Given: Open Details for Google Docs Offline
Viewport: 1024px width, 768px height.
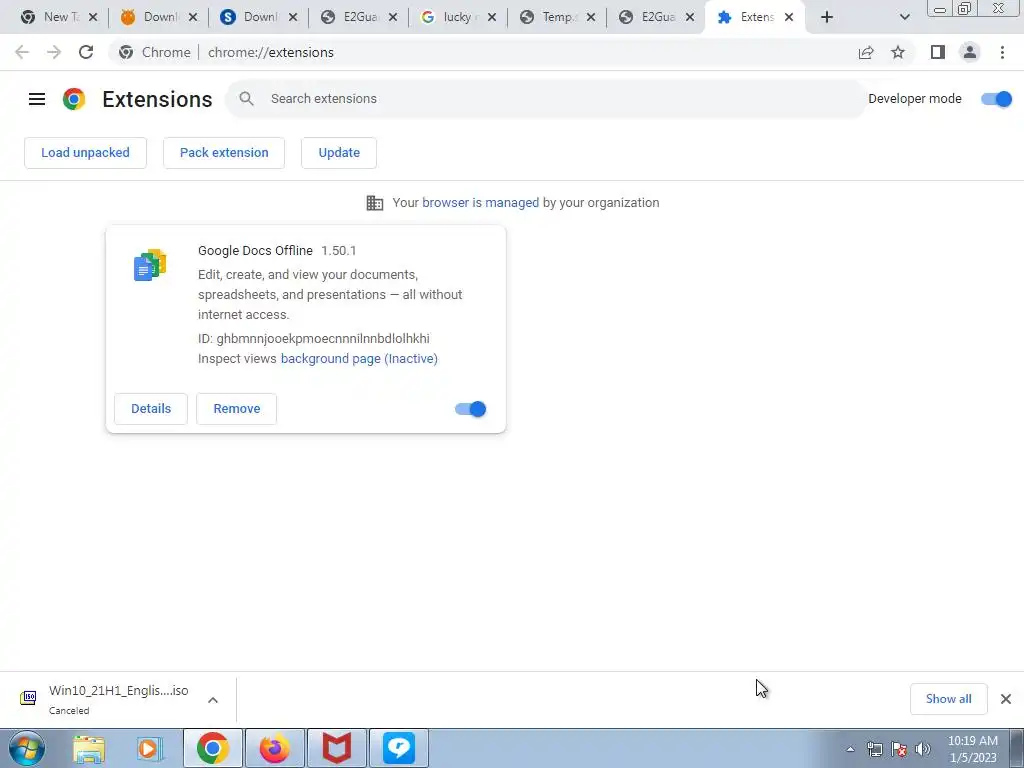Looking at the screenshot, I should click(x=151, y=409).
